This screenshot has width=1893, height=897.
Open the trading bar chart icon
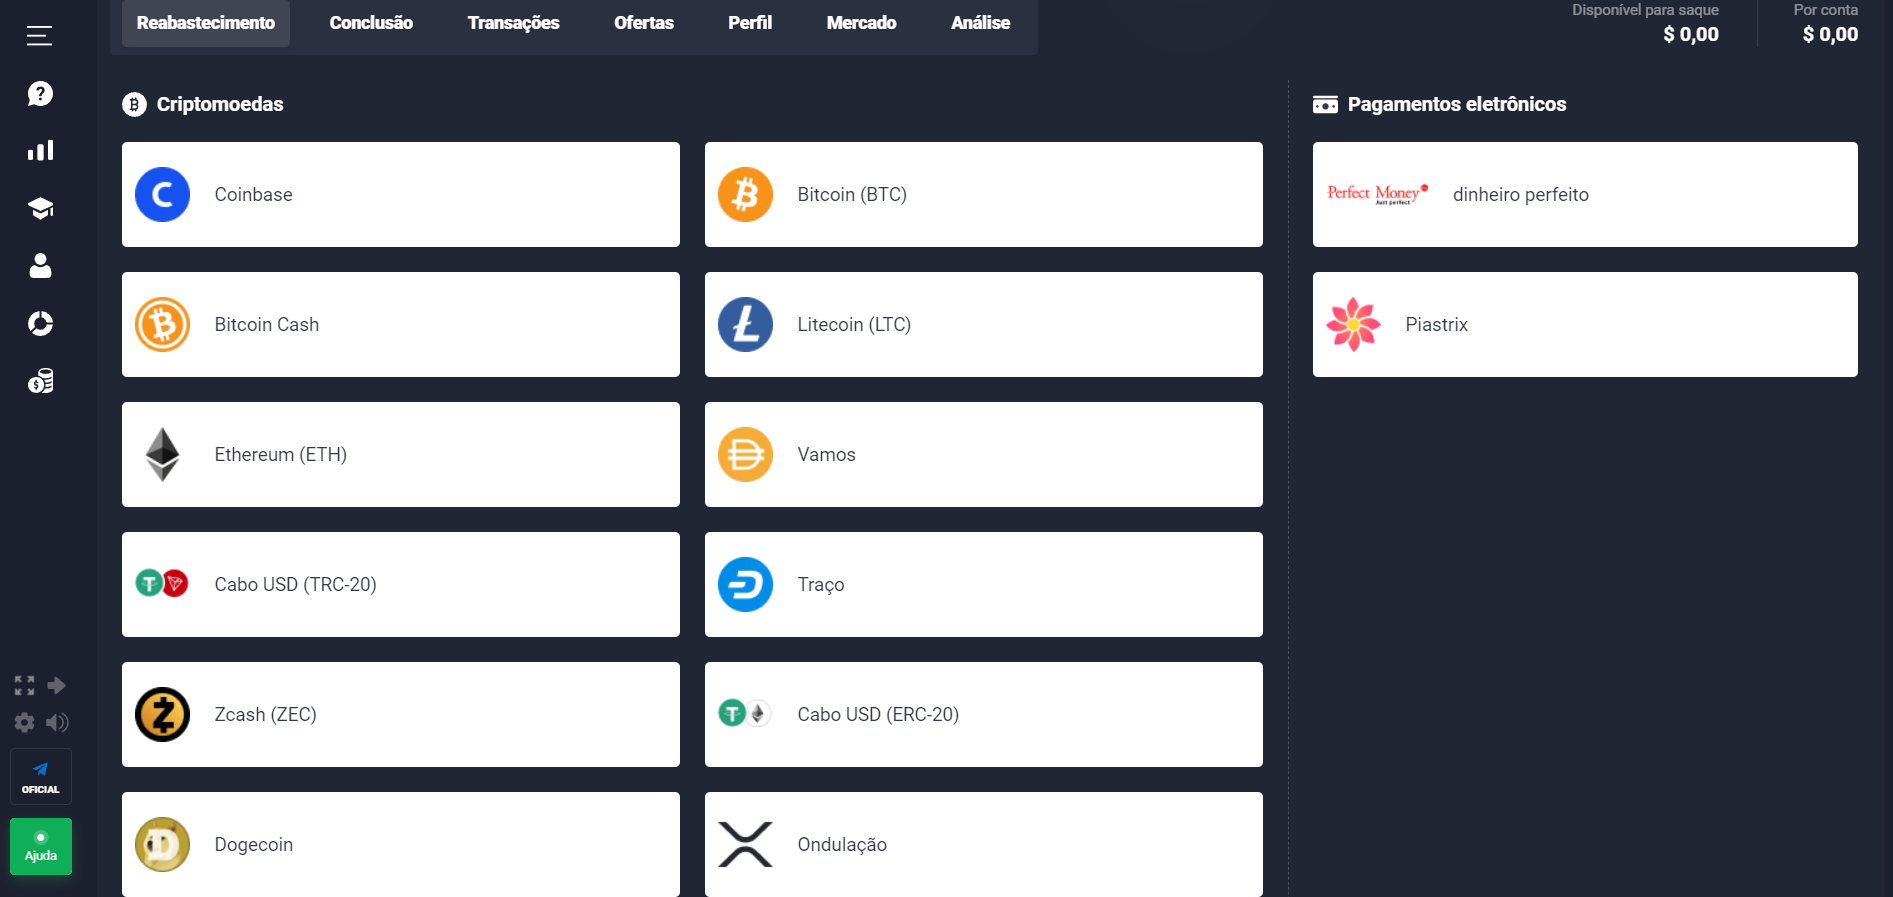click(x=40, y=151)
